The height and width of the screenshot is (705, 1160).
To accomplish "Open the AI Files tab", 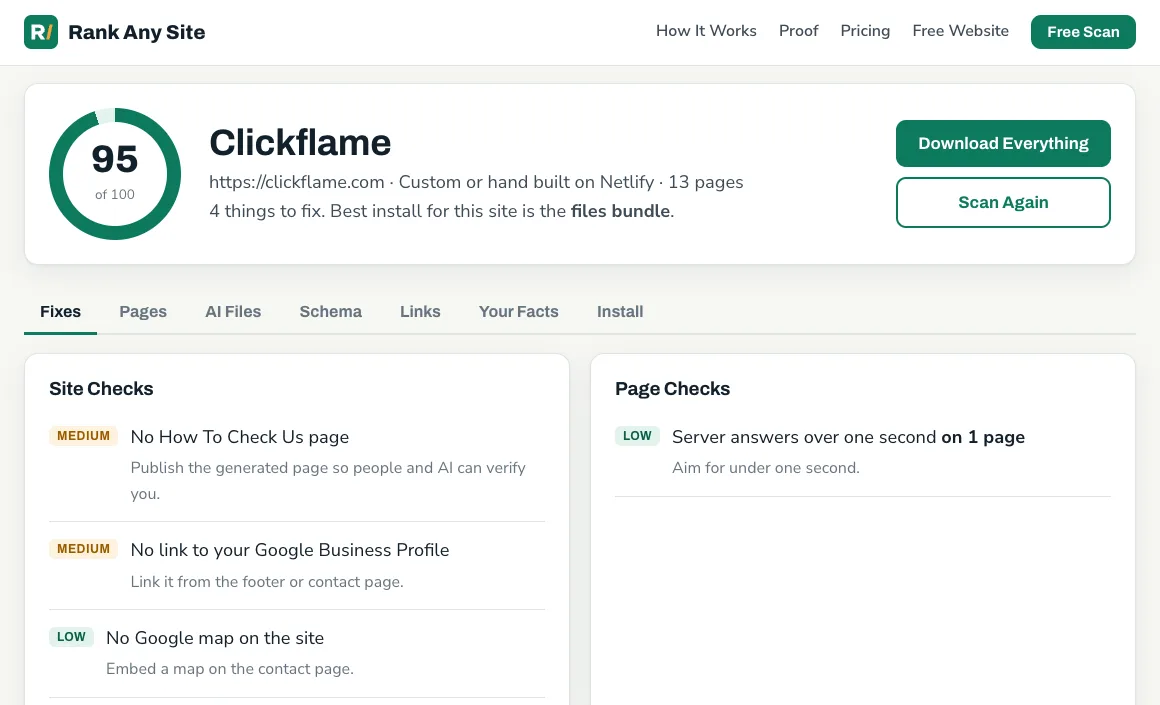I will (x=233, y=311).
